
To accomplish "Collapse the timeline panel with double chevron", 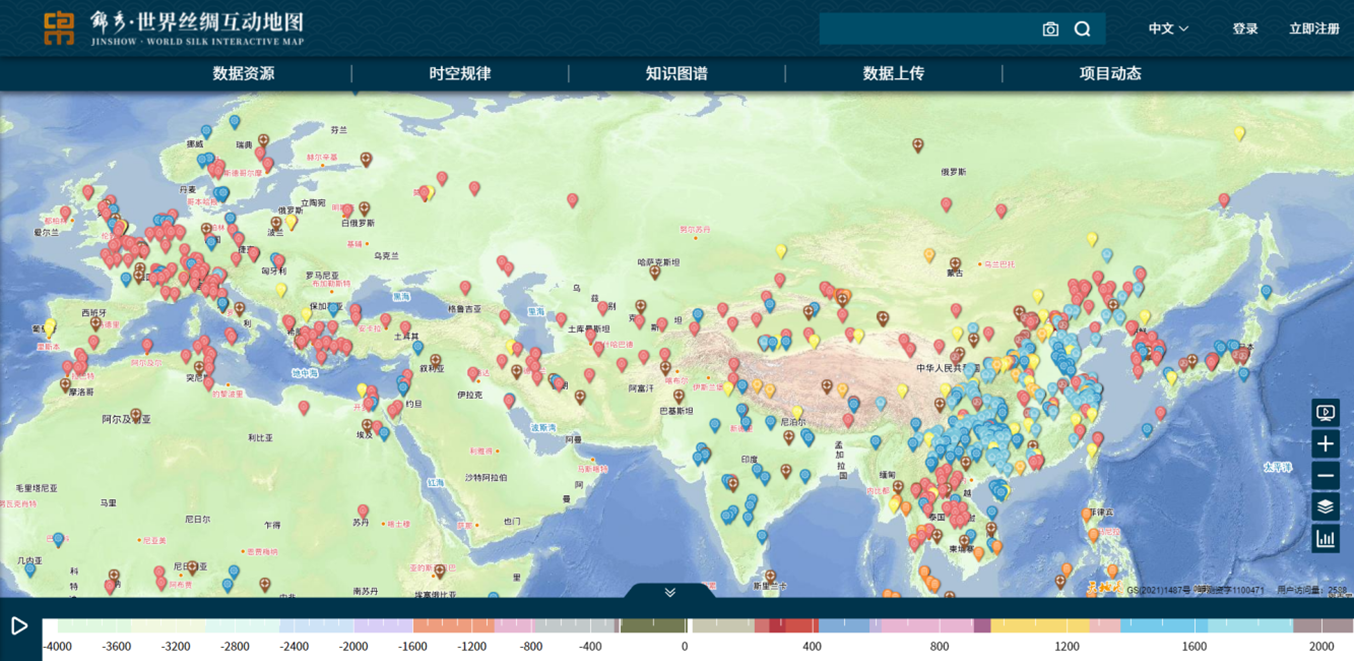I will point(670,592).
